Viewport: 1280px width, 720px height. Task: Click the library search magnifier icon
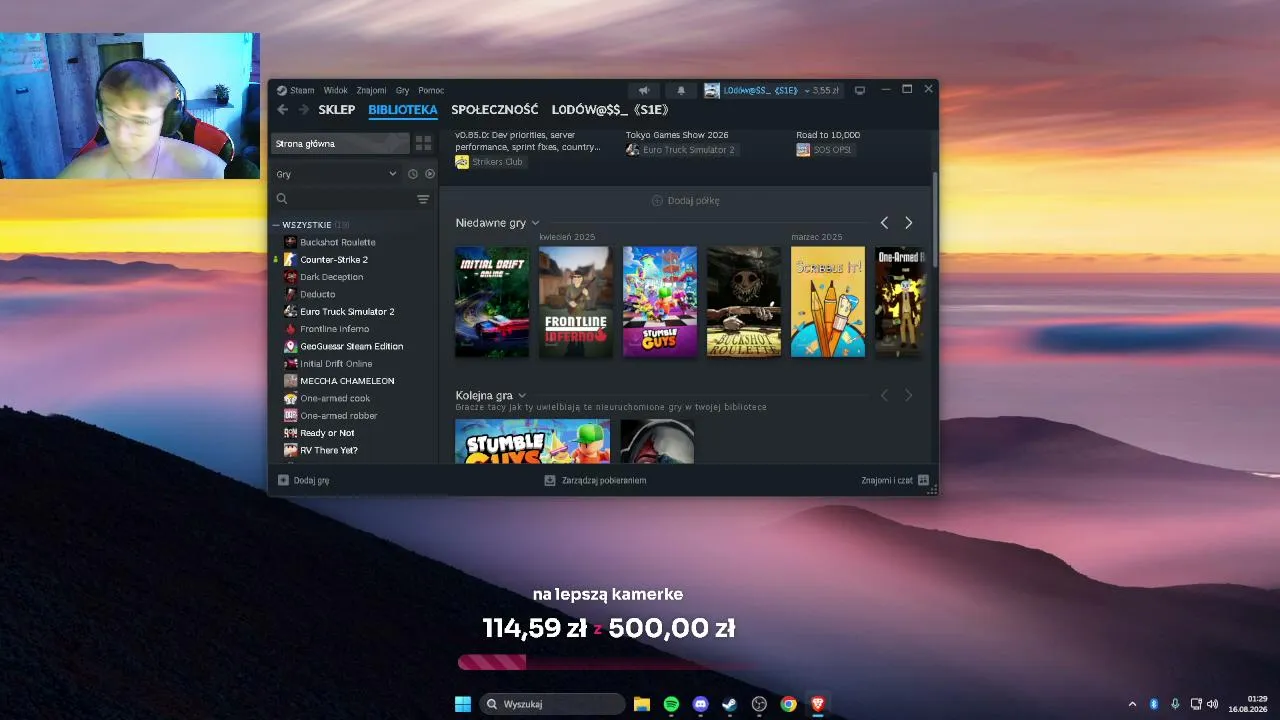[x=282, y=199]
